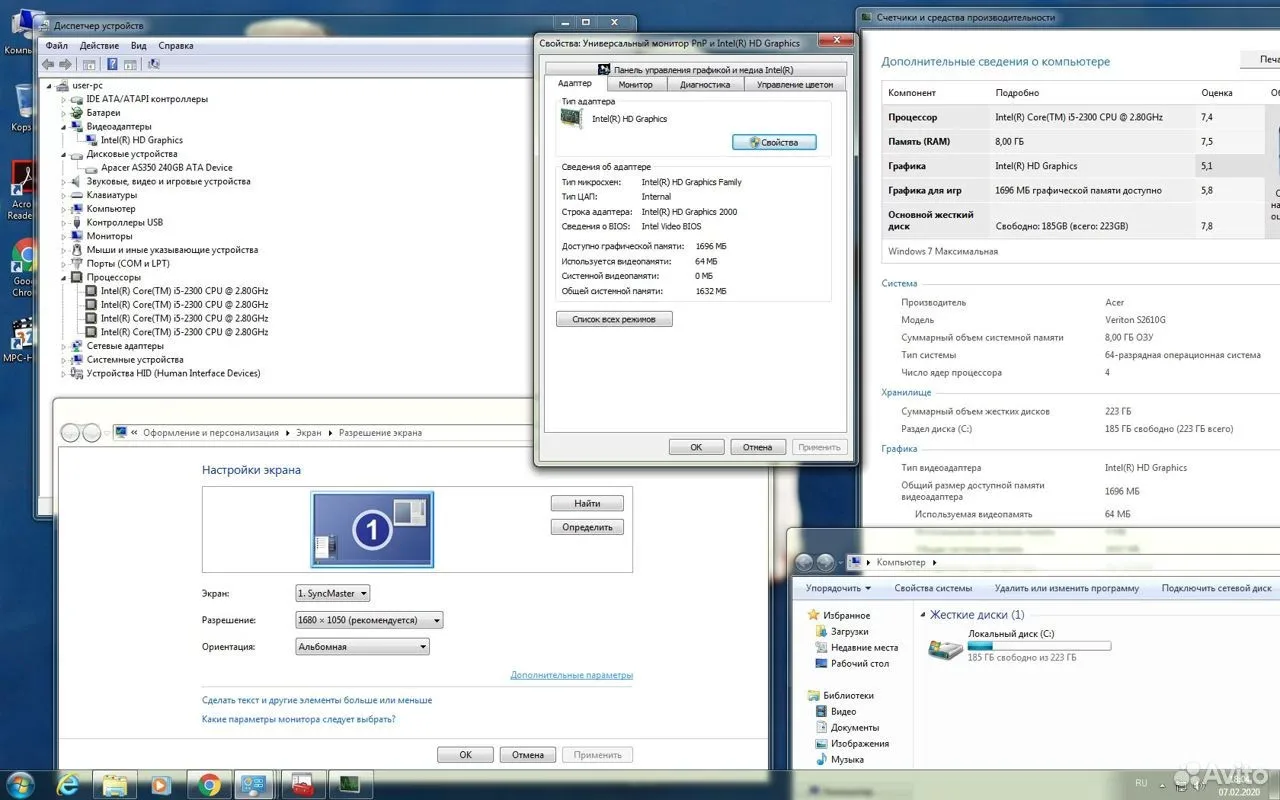Open the Действие menu
Screen dimensions: 1280x800
[99, 45]
